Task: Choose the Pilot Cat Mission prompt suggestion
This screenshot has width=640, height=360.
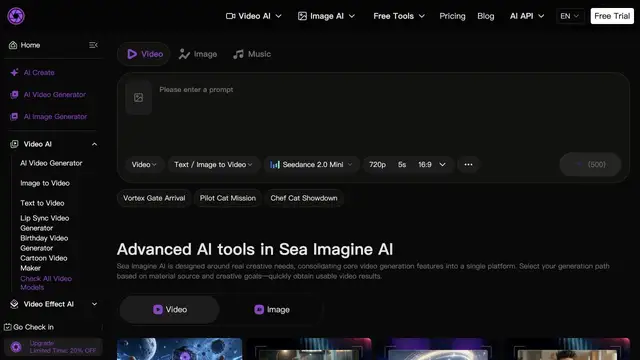Action: (x=228, y=198)
